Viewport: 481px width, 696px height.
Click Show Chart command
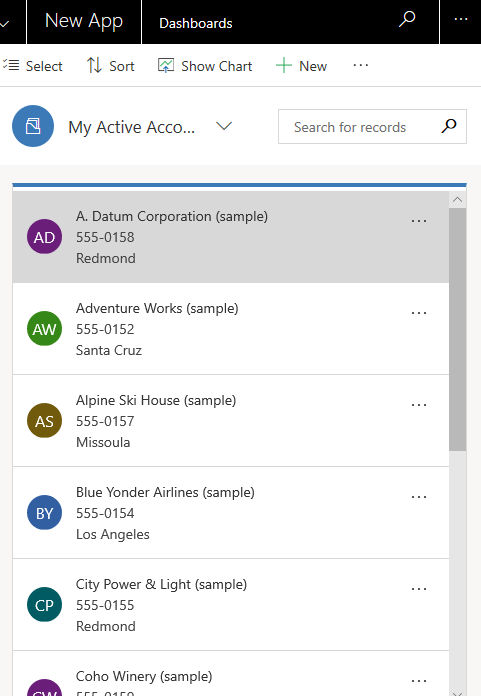205,66
